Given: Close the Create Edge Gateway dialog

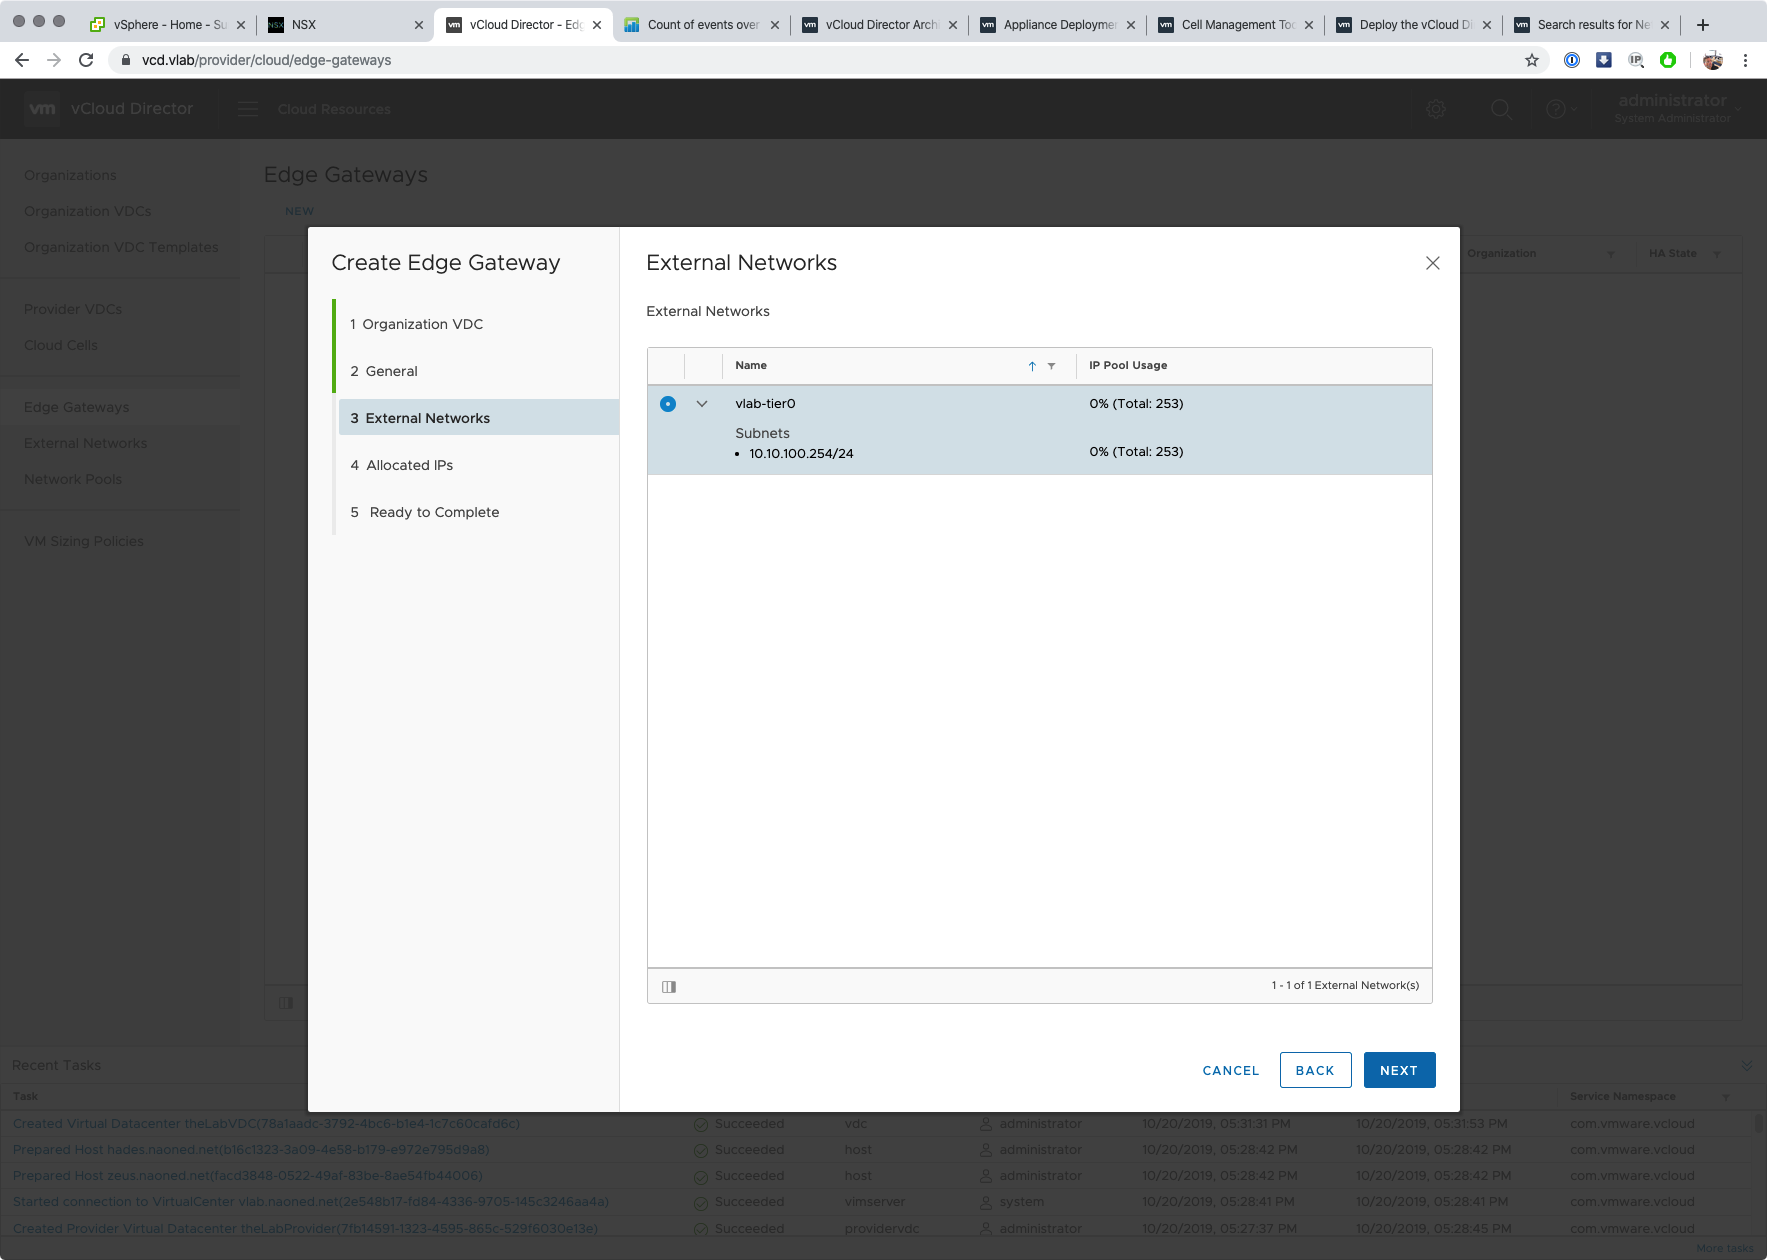Looking at the screenshot, I should tap(1432, 263).
